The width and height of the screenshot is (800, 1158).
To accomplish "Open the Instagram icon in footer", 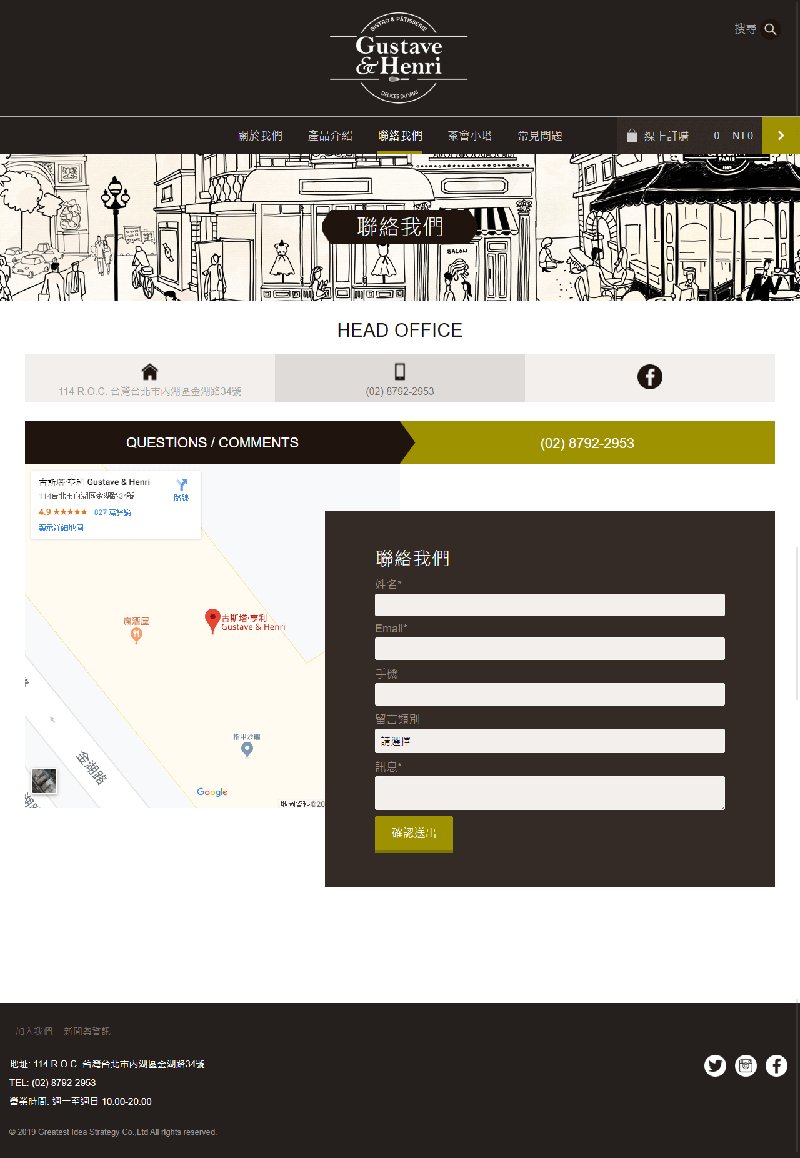I will tap(746, 1066).
